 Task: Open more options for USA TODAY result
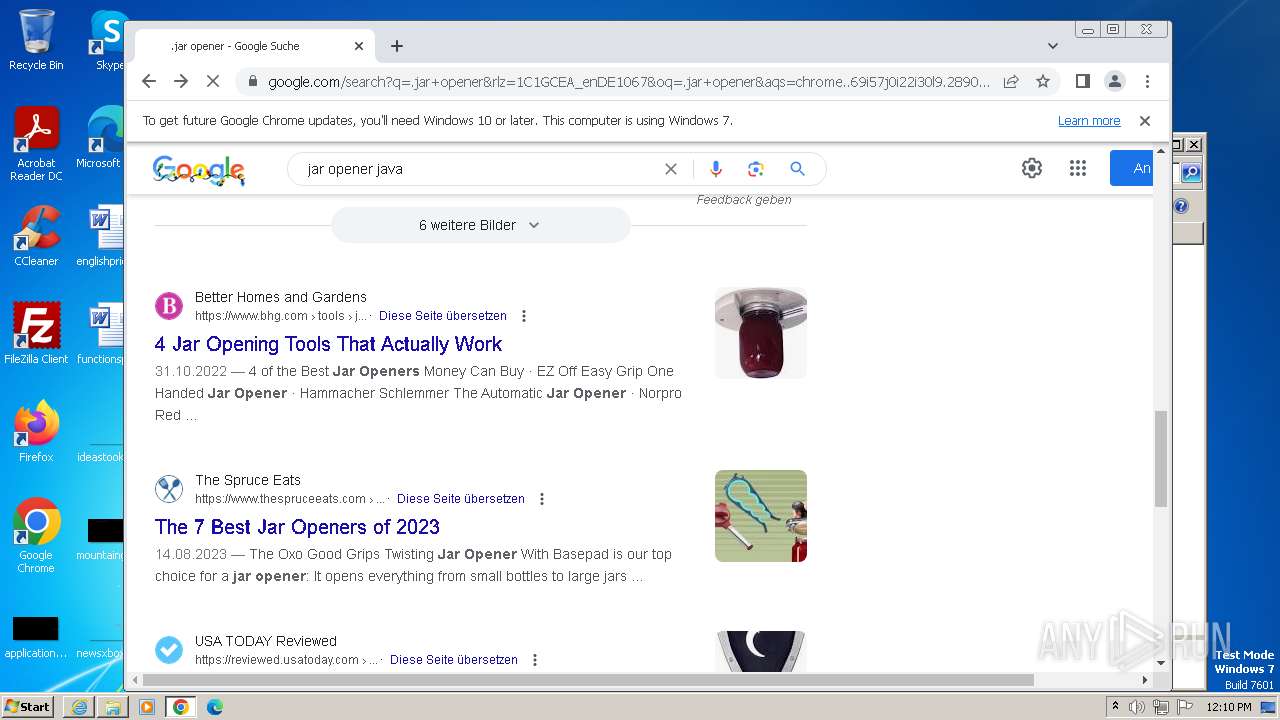(535, 660)
